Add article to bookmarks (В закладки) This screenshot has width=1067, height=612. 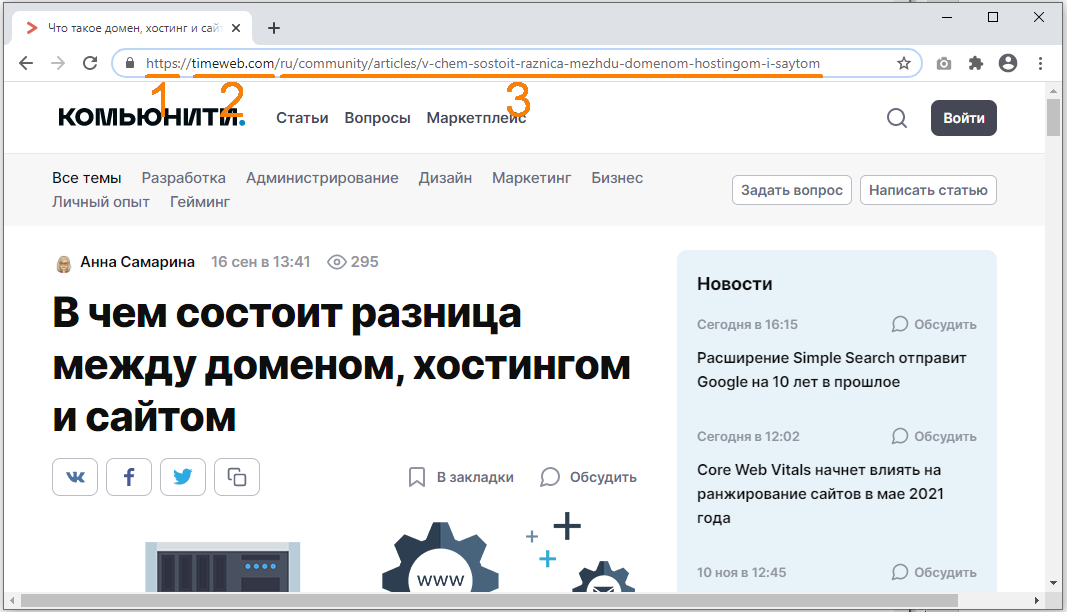tap(461, 477)
